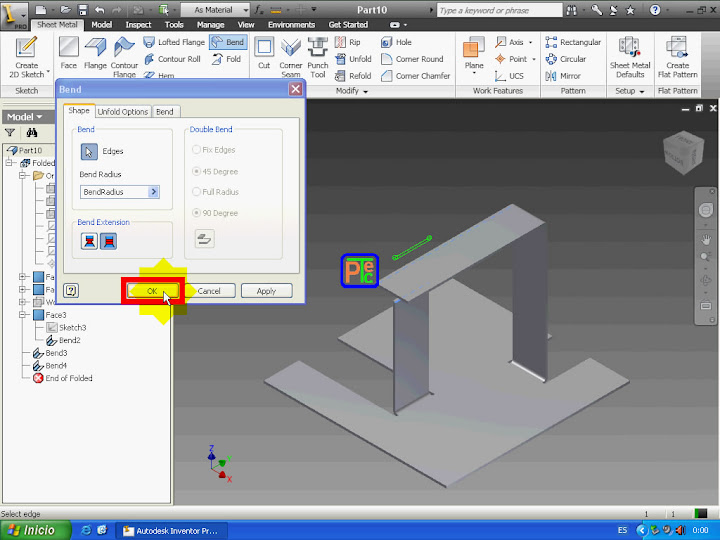
Task: Collapse the Folded Model tree node
Action: pyautogui.click(x=9, y=163)
